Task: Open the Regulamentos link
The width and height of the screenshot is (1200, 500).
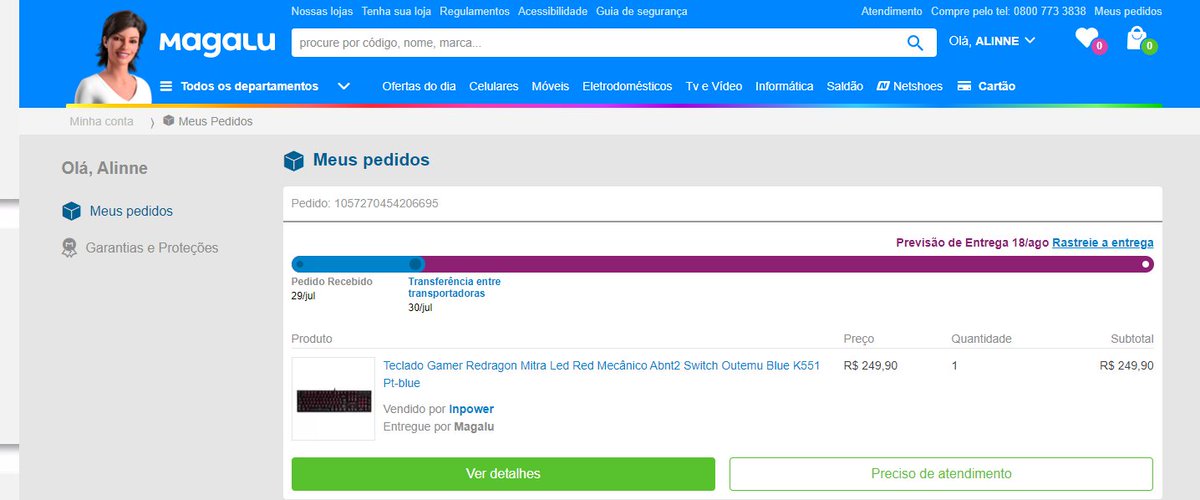Action: click(474, 11)
